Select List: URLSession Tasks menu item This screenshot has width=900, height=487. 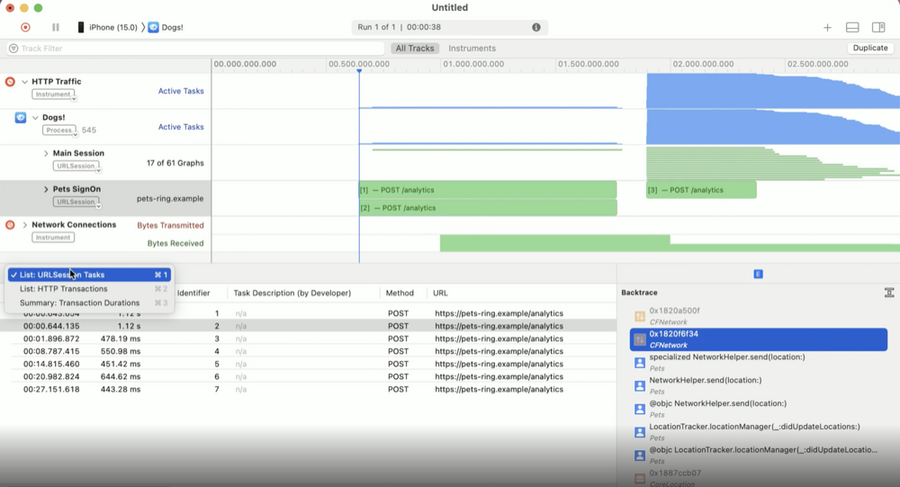point(89,275)
